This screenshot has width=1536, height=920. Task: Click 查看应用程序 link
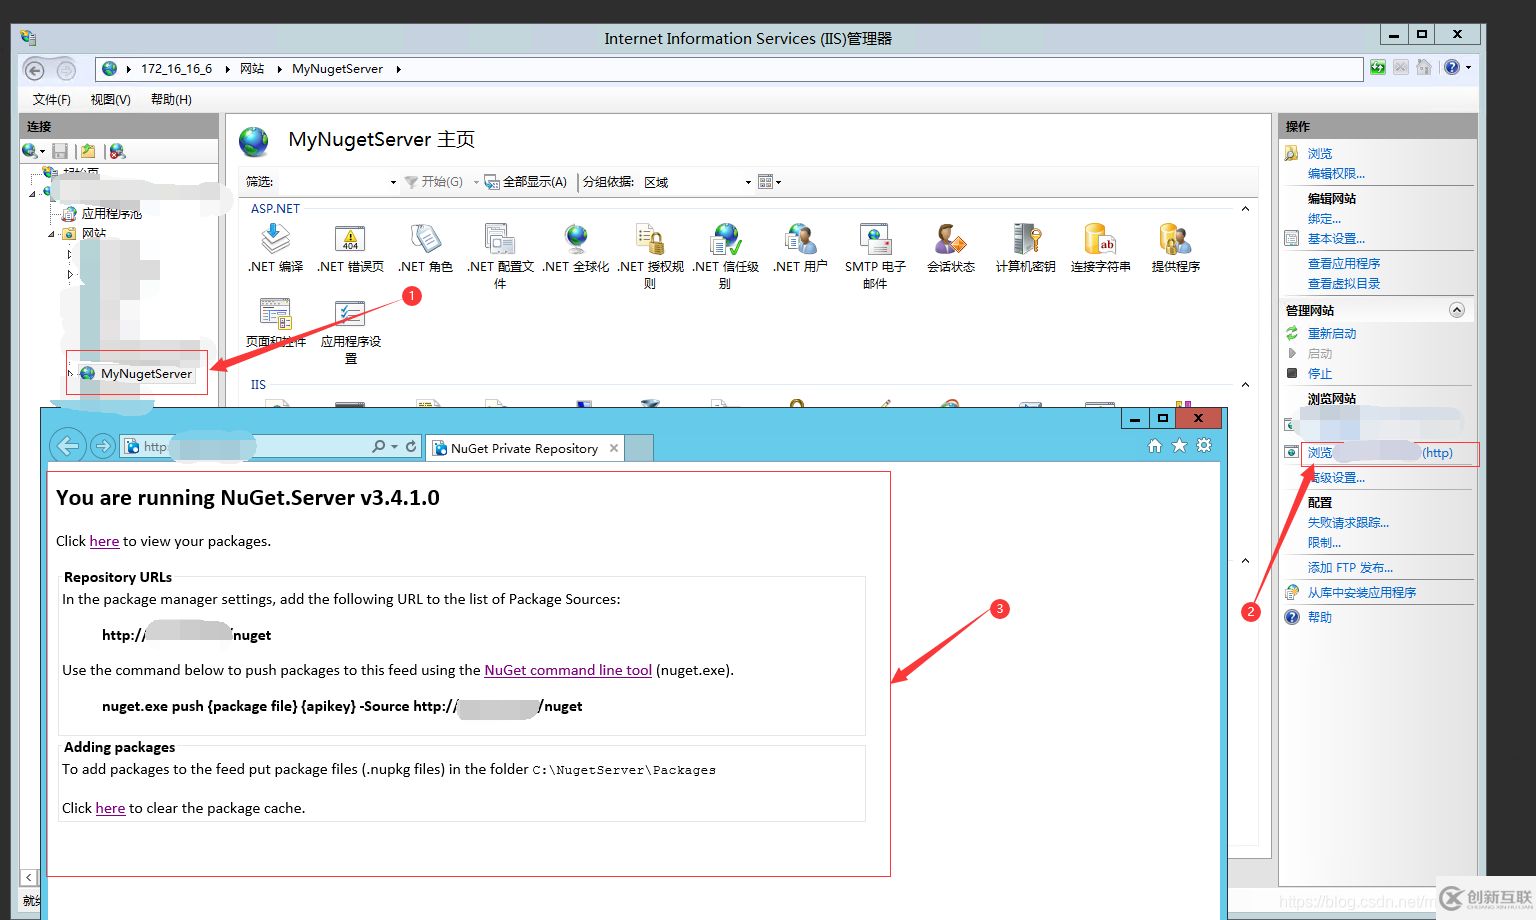pos(1344,264)
